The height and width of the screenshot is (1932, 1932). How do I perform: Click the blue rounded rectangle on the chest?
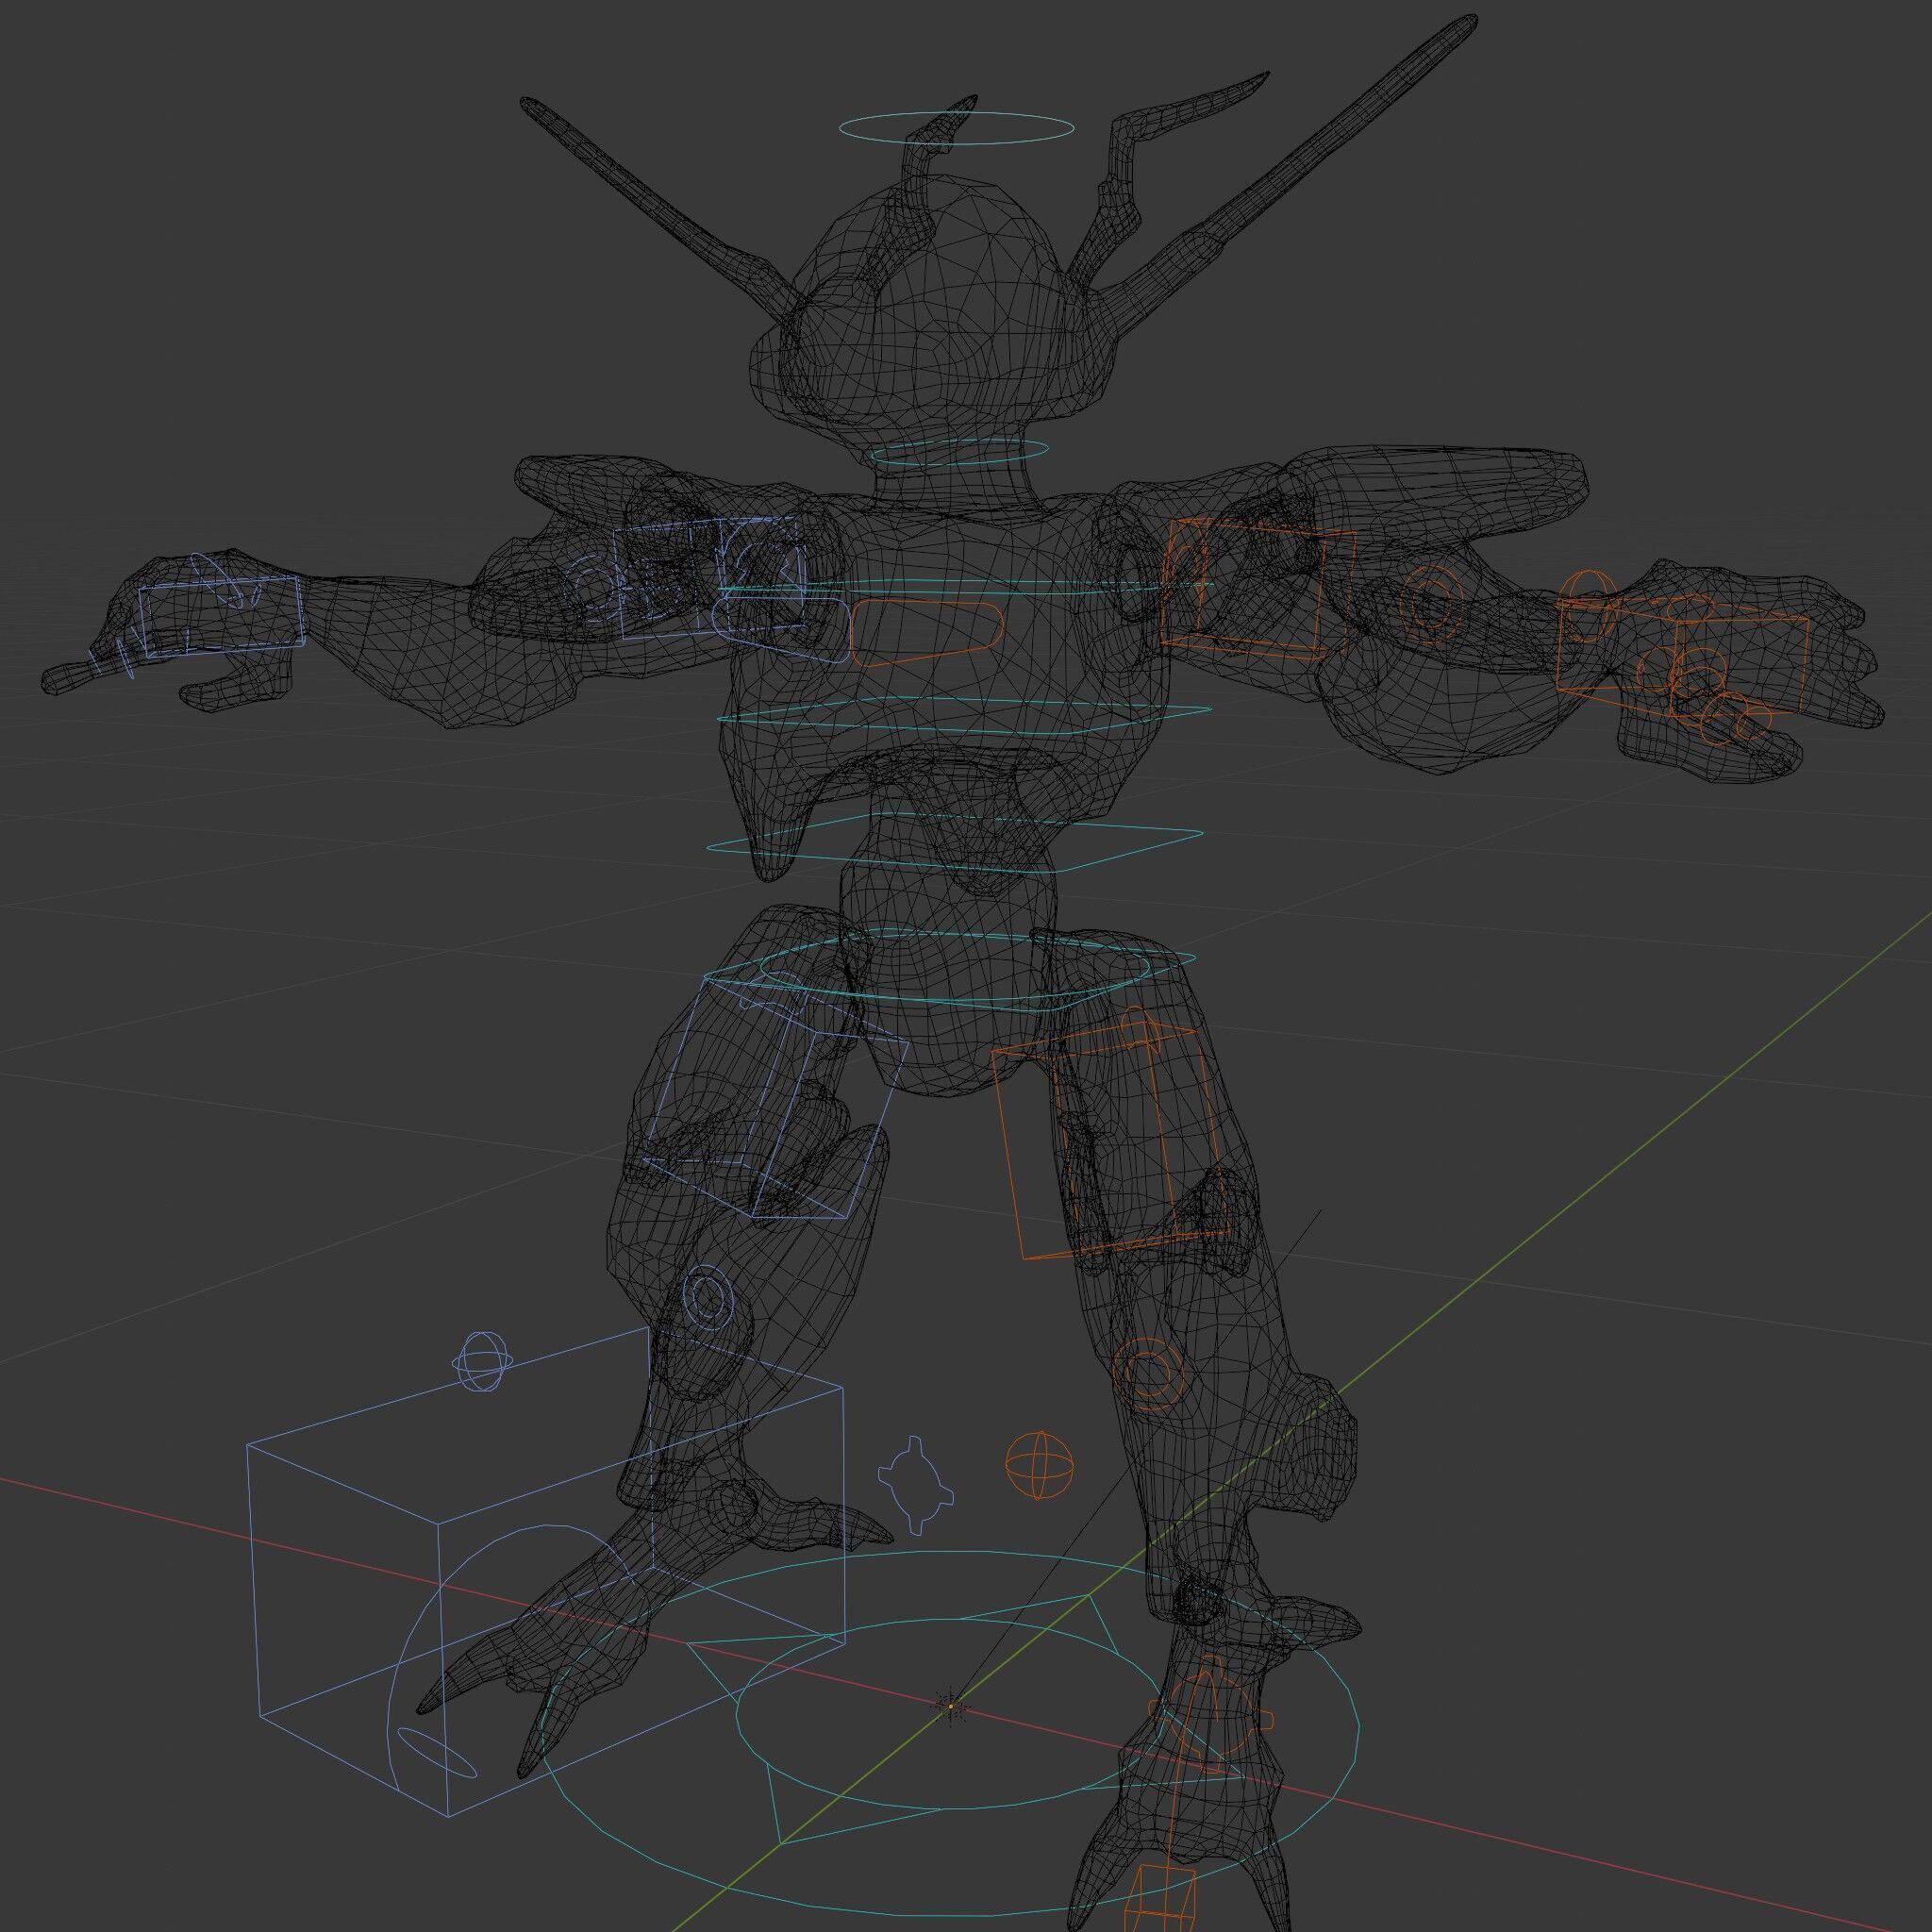click(781, 631)
